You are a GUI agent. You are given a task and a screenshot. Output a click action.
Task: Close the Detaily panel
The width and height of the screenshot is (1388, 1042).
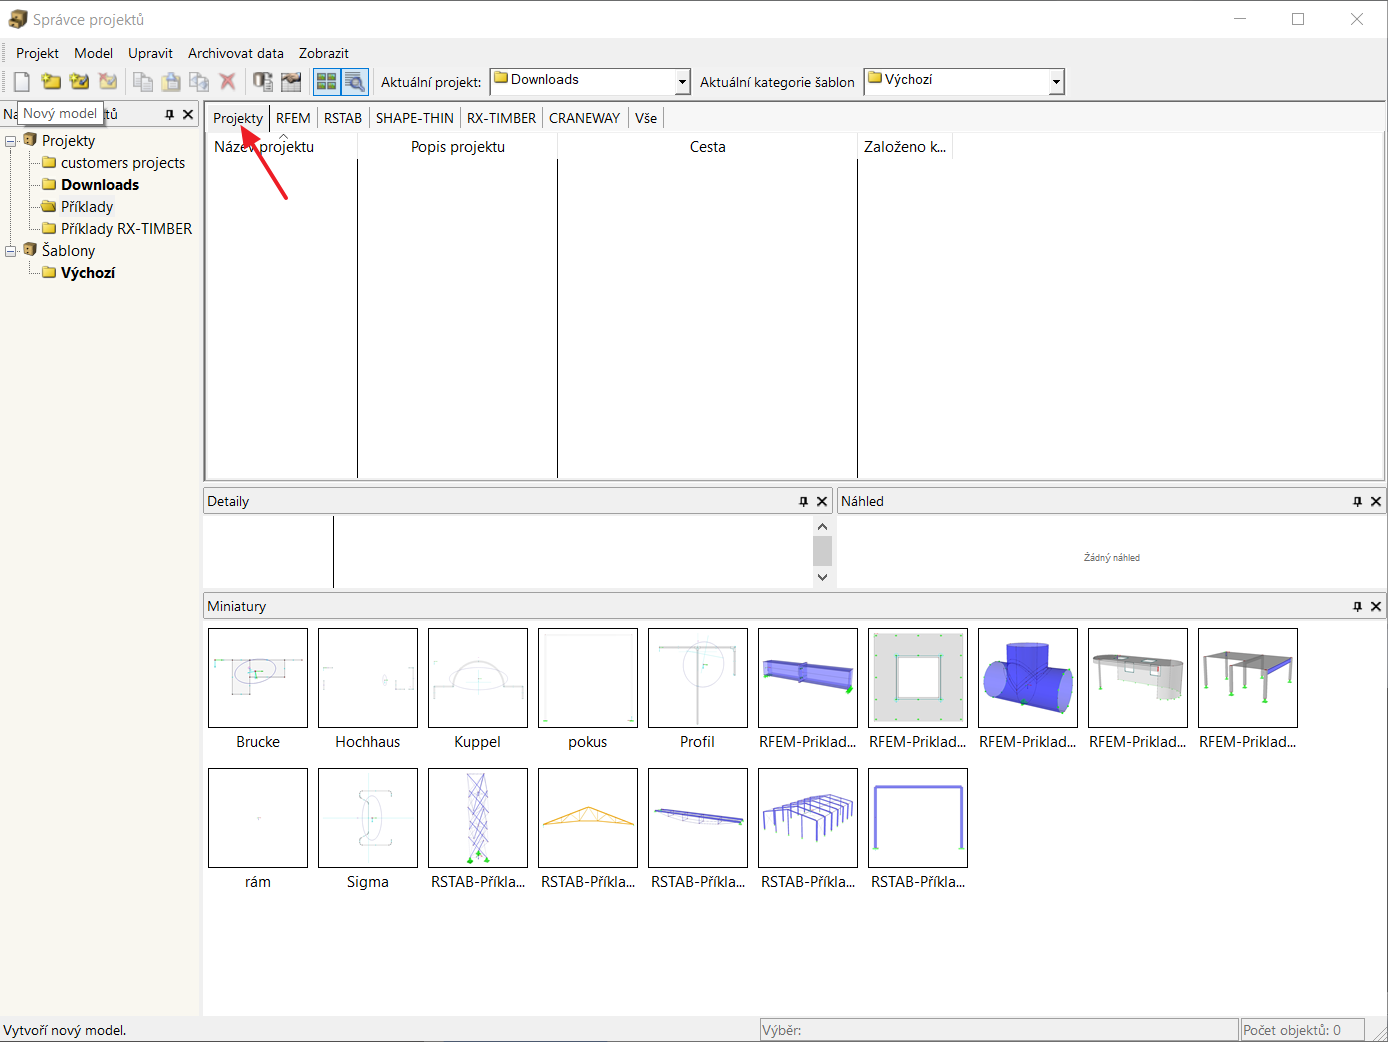822,501
